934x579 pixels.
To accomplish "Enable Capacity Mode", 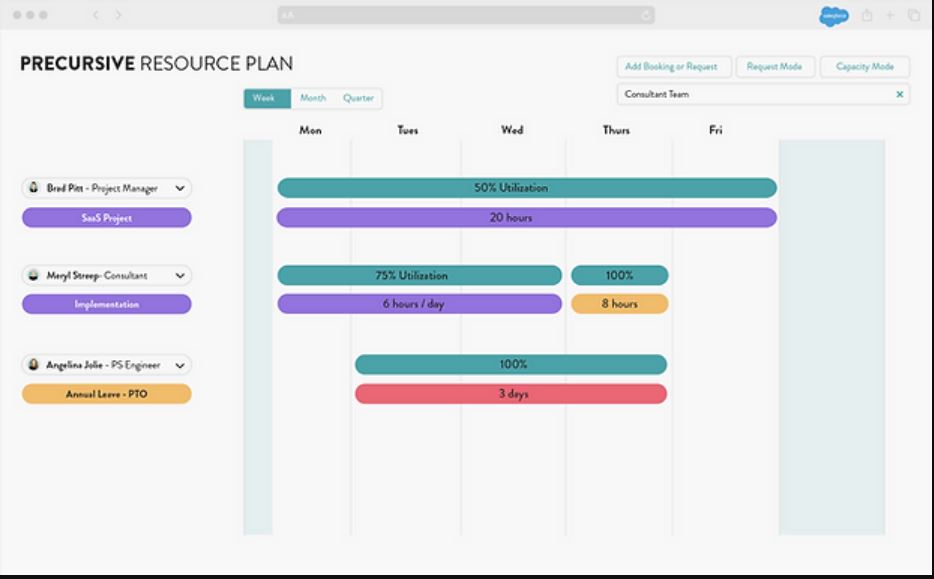I will point(864,67).
